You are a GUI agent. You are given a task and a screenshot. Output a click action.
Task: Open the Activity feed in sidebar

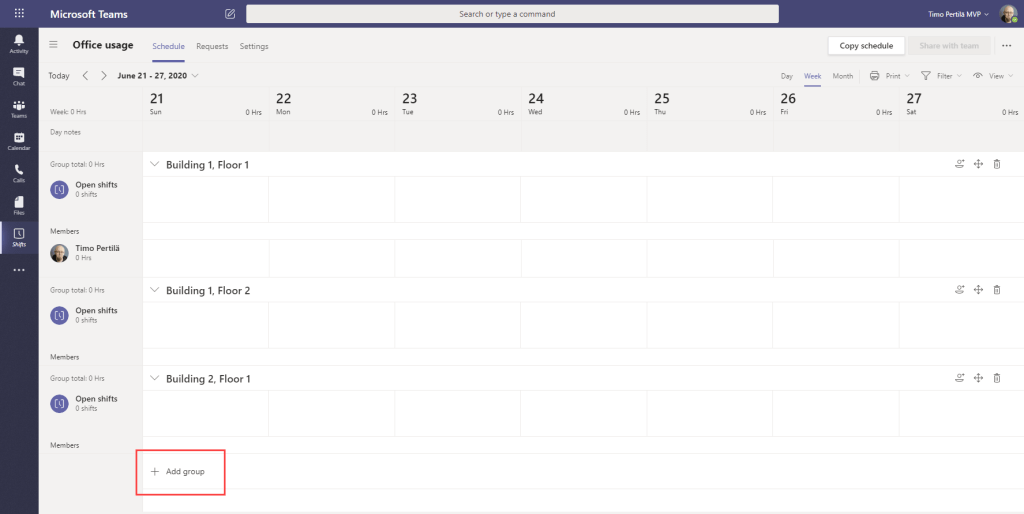click(x=18, y=42)
